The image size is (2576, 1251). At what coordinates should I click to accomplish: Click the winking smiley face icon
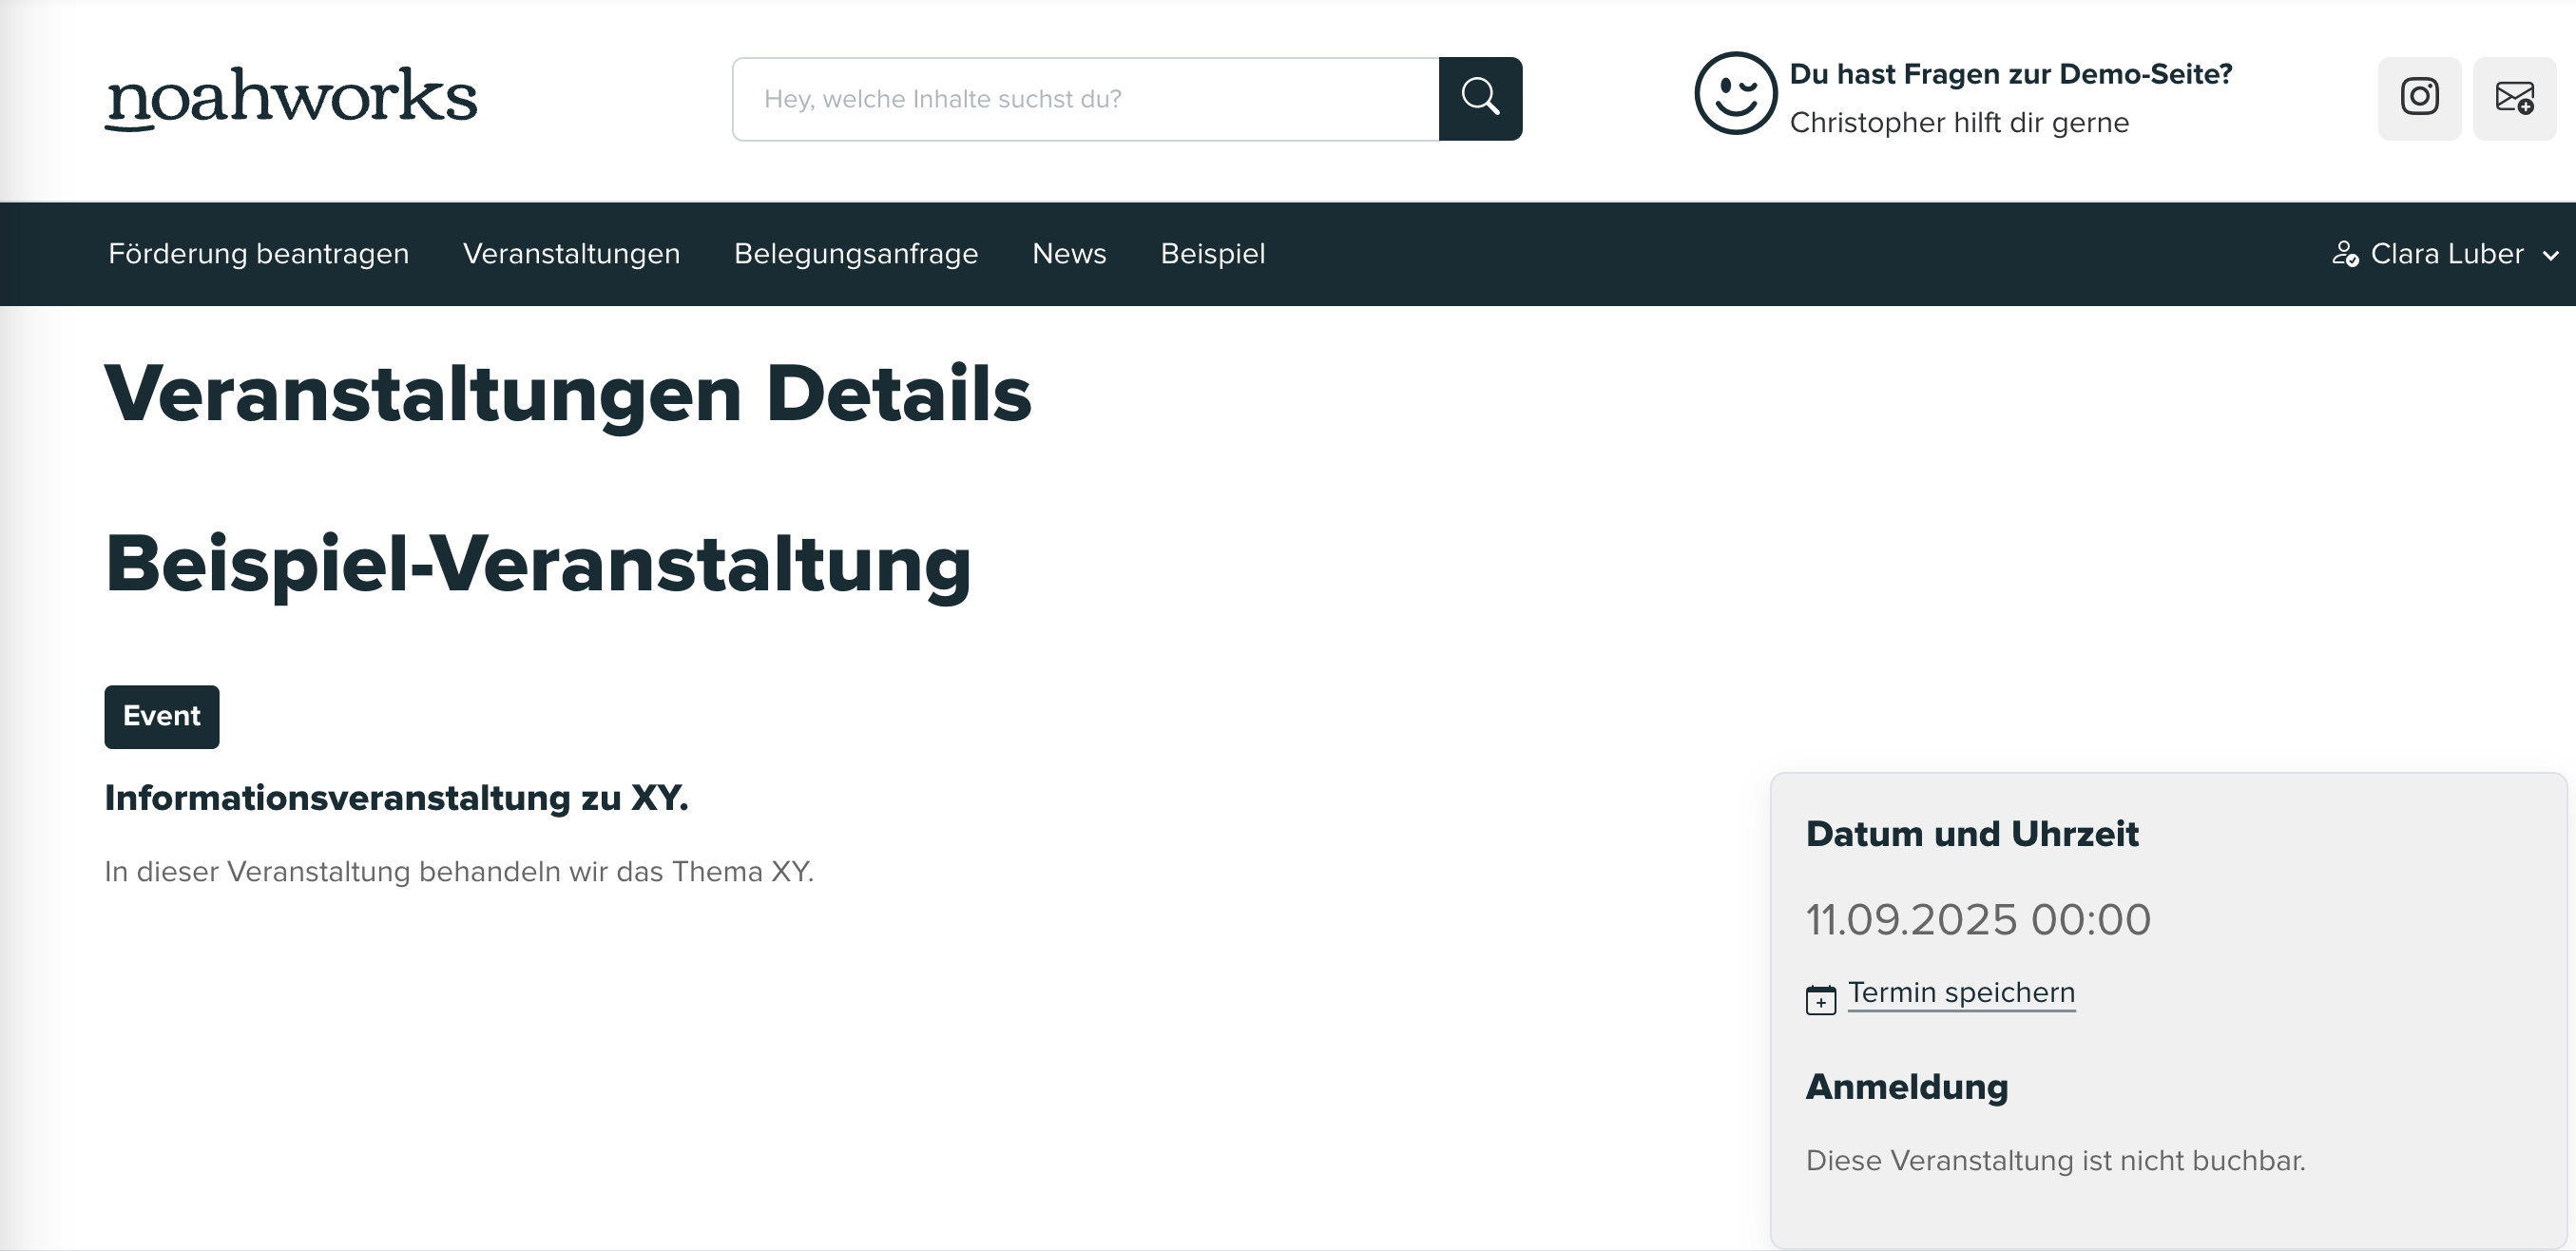(1735, 93)
